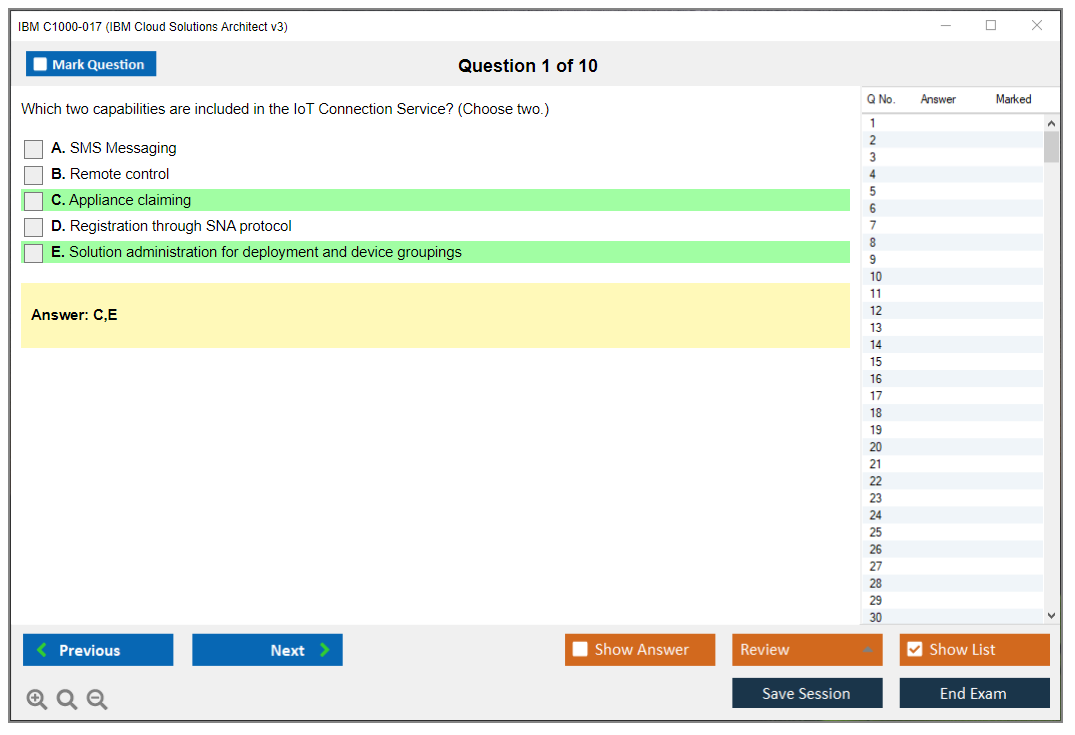Image resolution: width=1075 pixels, height=735 pixels.
Task: Jump to question 10 in list
Action: click(x=876, y=276)
